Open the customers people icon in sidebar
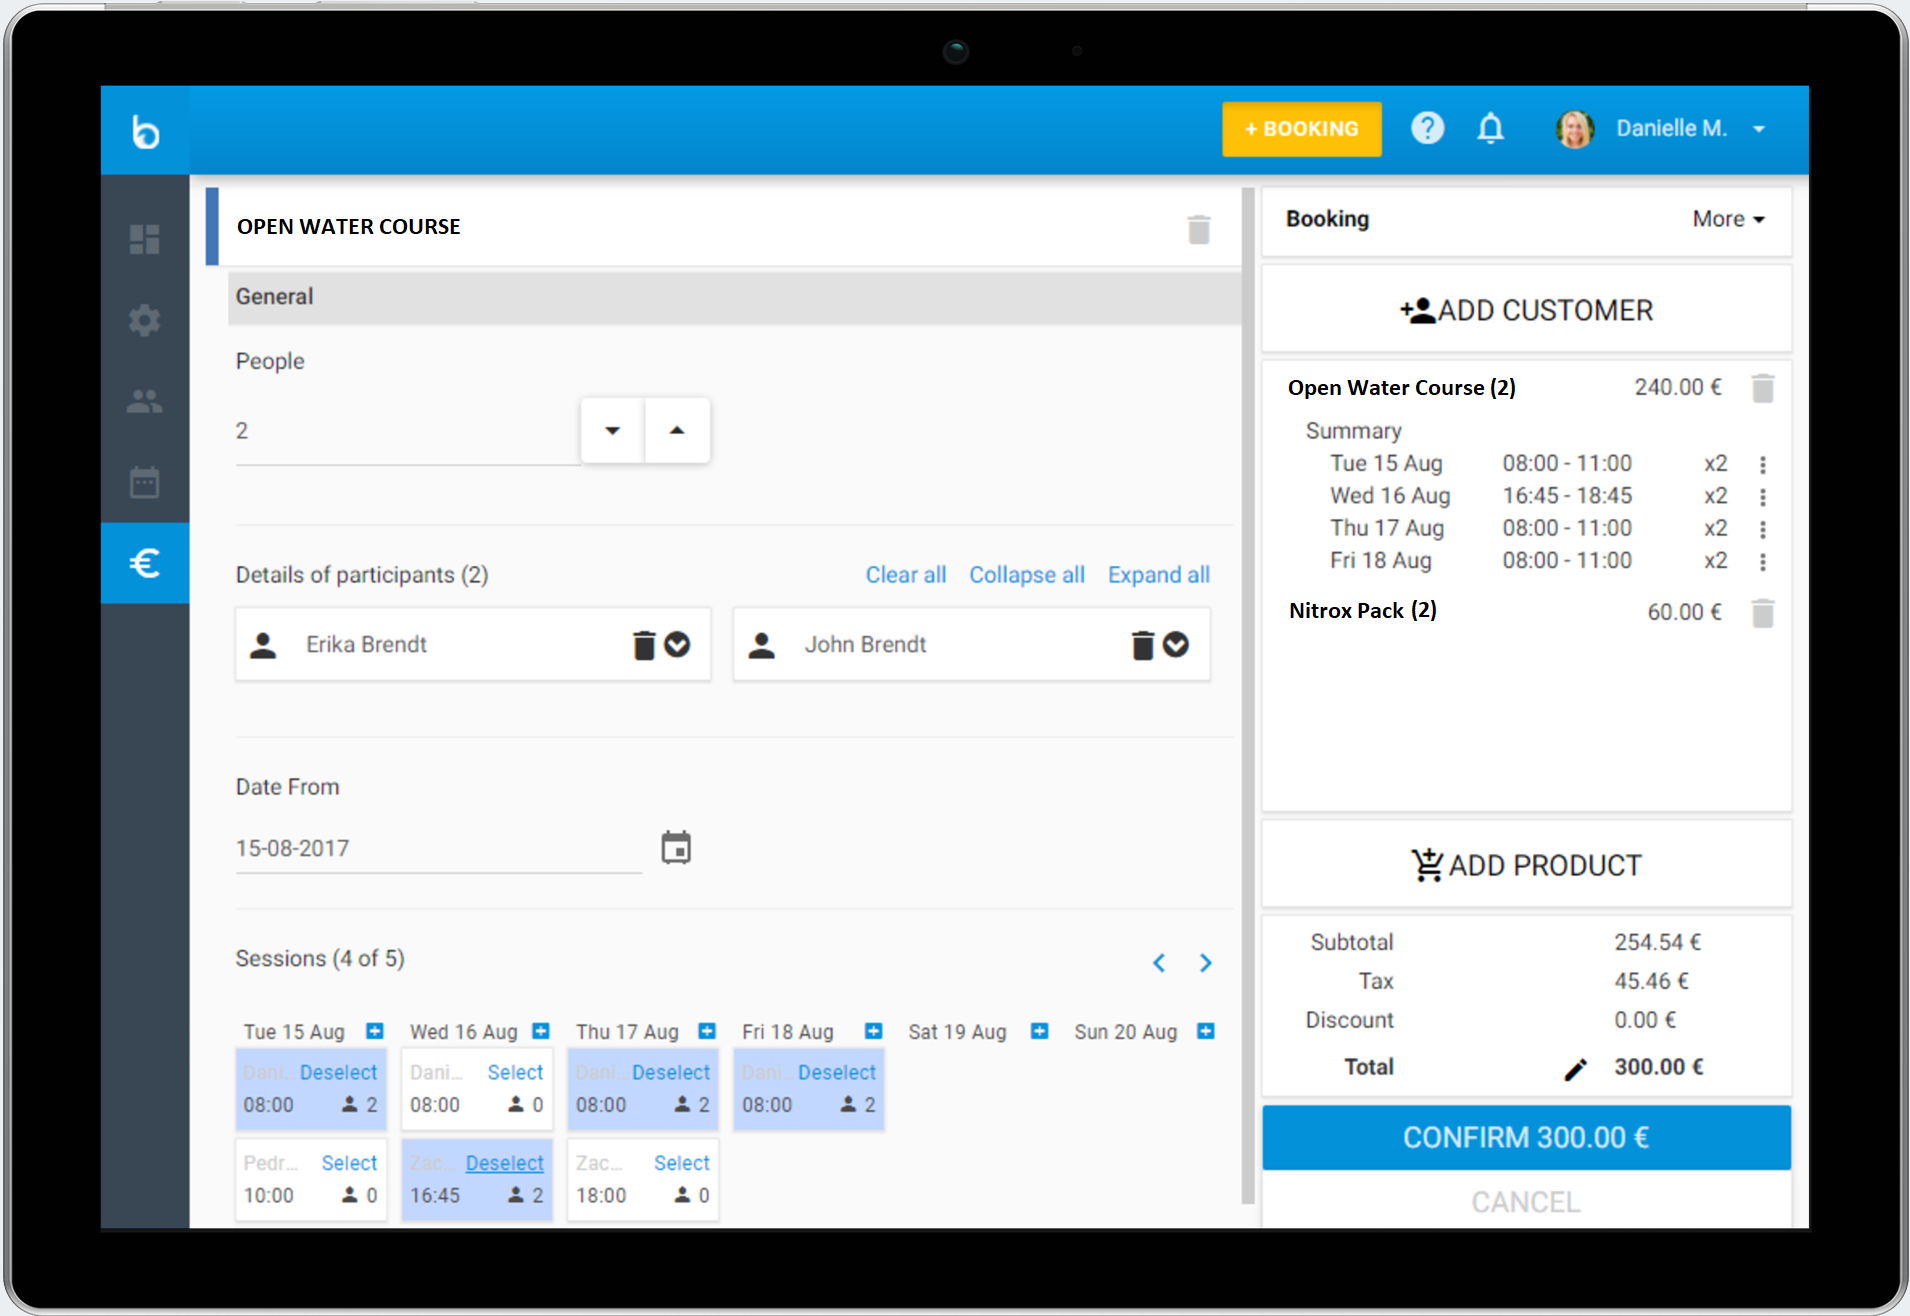Viewport: 1910px width, 1316px height. [144, 401]
